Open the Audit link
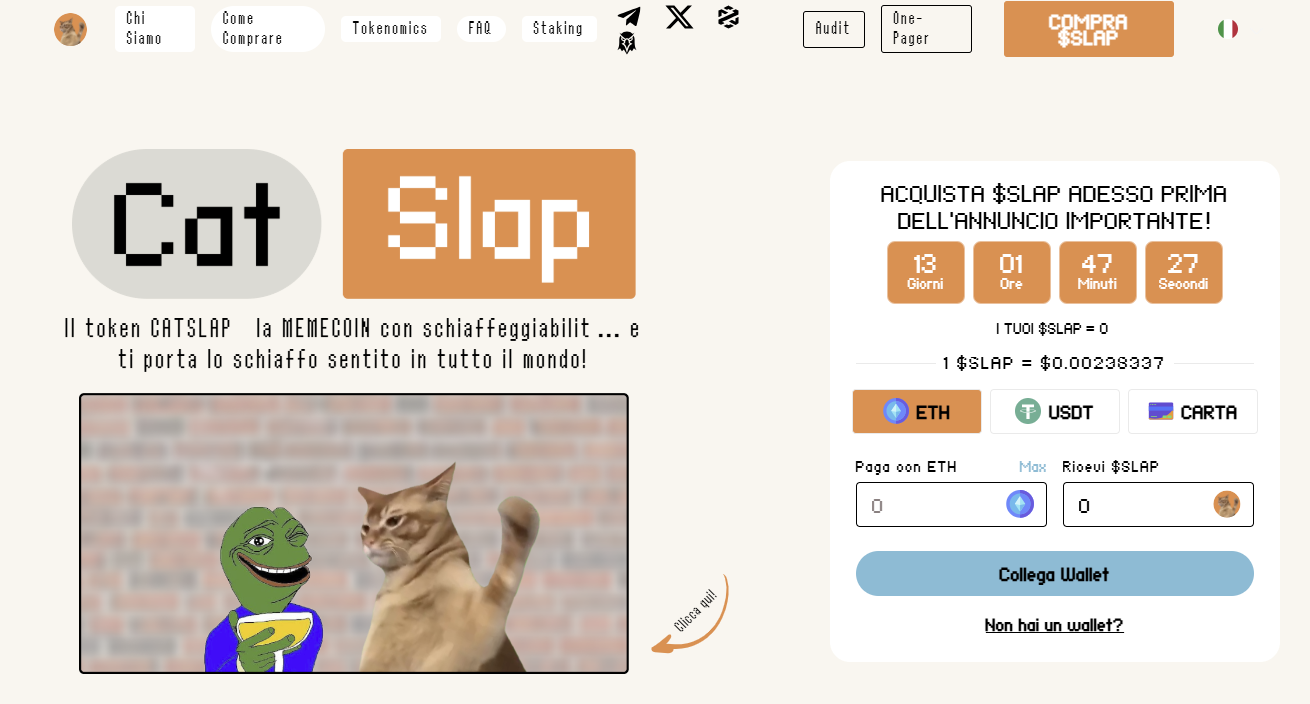This screenshot has width=1310, height=704. tap(833, 29)
